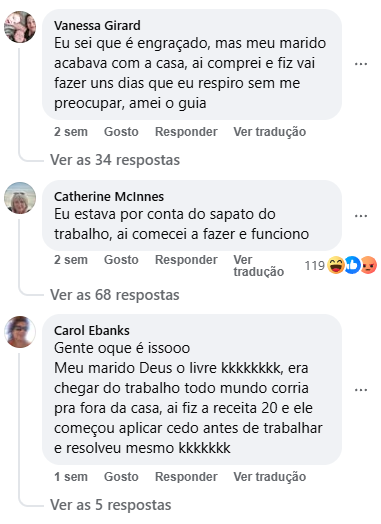Reply to Catherine McInnes's comment

point(186,260)
